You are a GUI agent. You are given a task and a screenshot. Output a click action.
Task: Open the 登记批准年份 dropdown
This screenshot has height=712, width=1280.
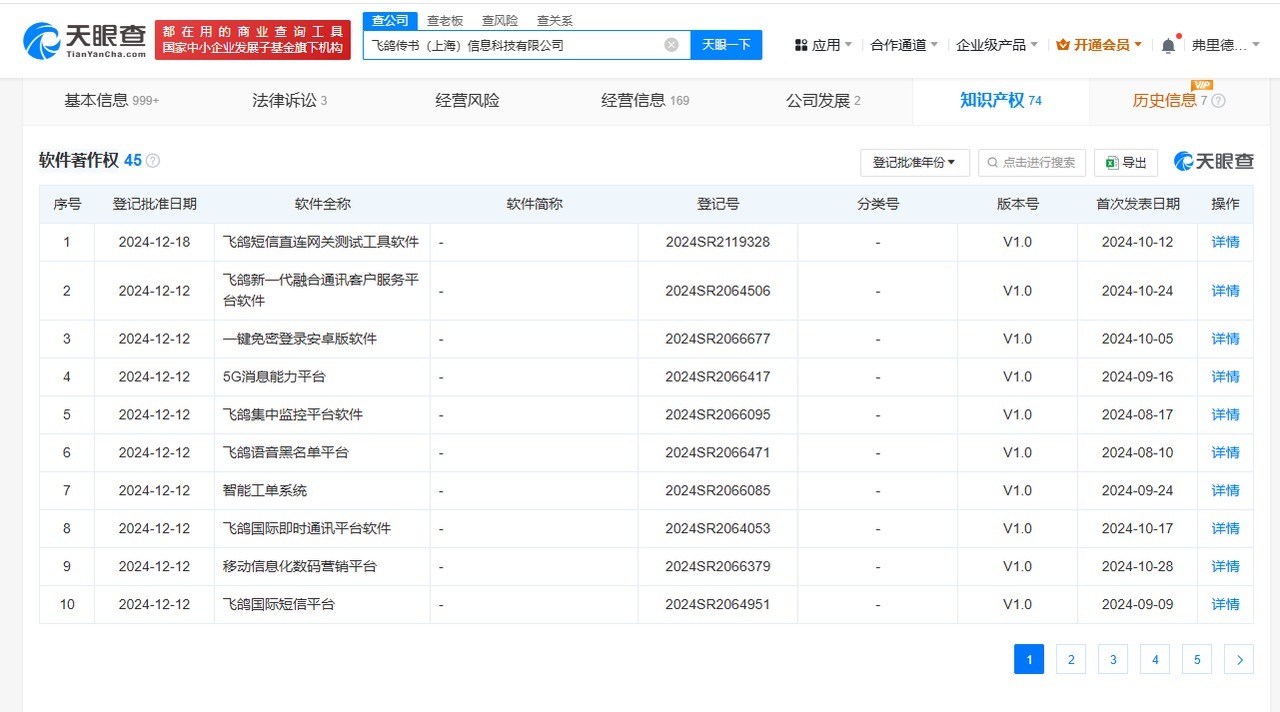(914, 162)
